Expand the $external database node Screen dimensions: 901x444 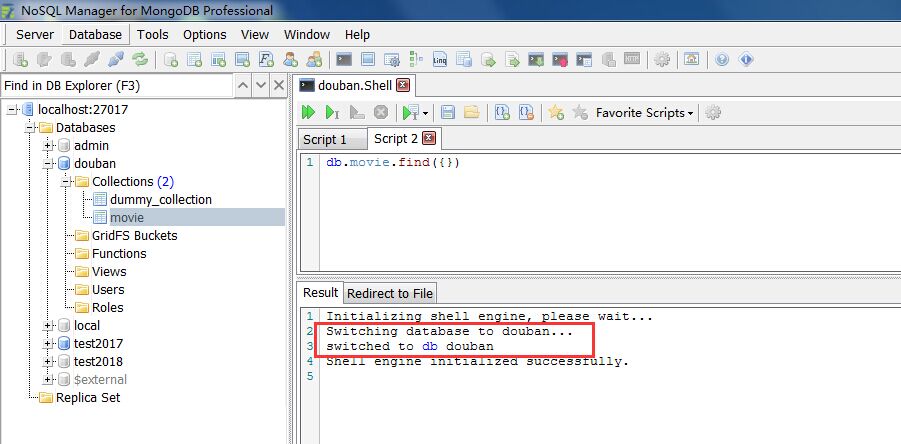coord(48,380)
